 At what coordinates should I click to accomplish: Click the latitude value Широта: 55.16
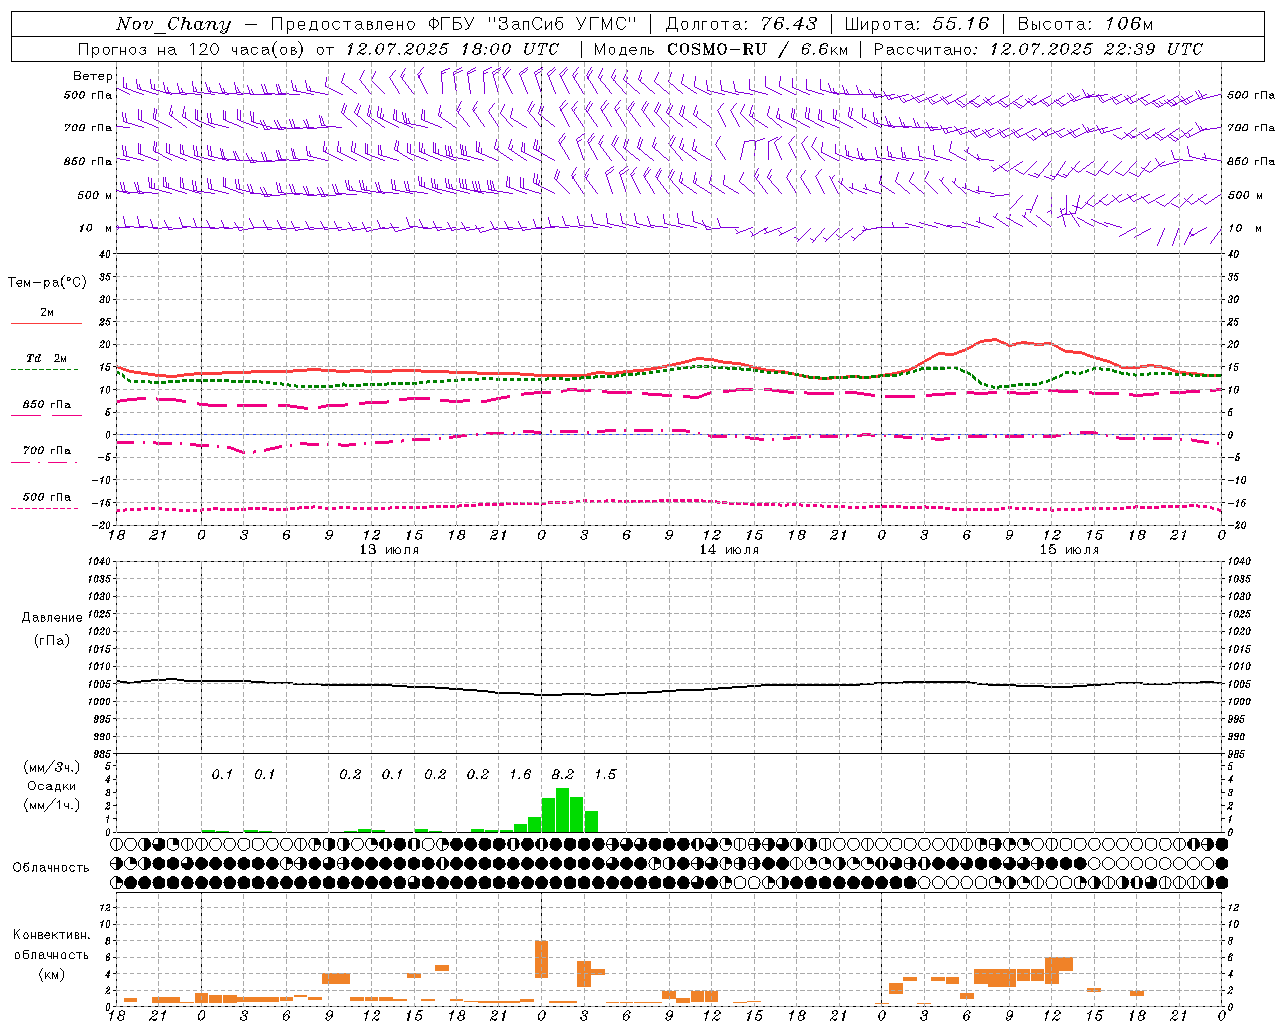coord(917,24)
